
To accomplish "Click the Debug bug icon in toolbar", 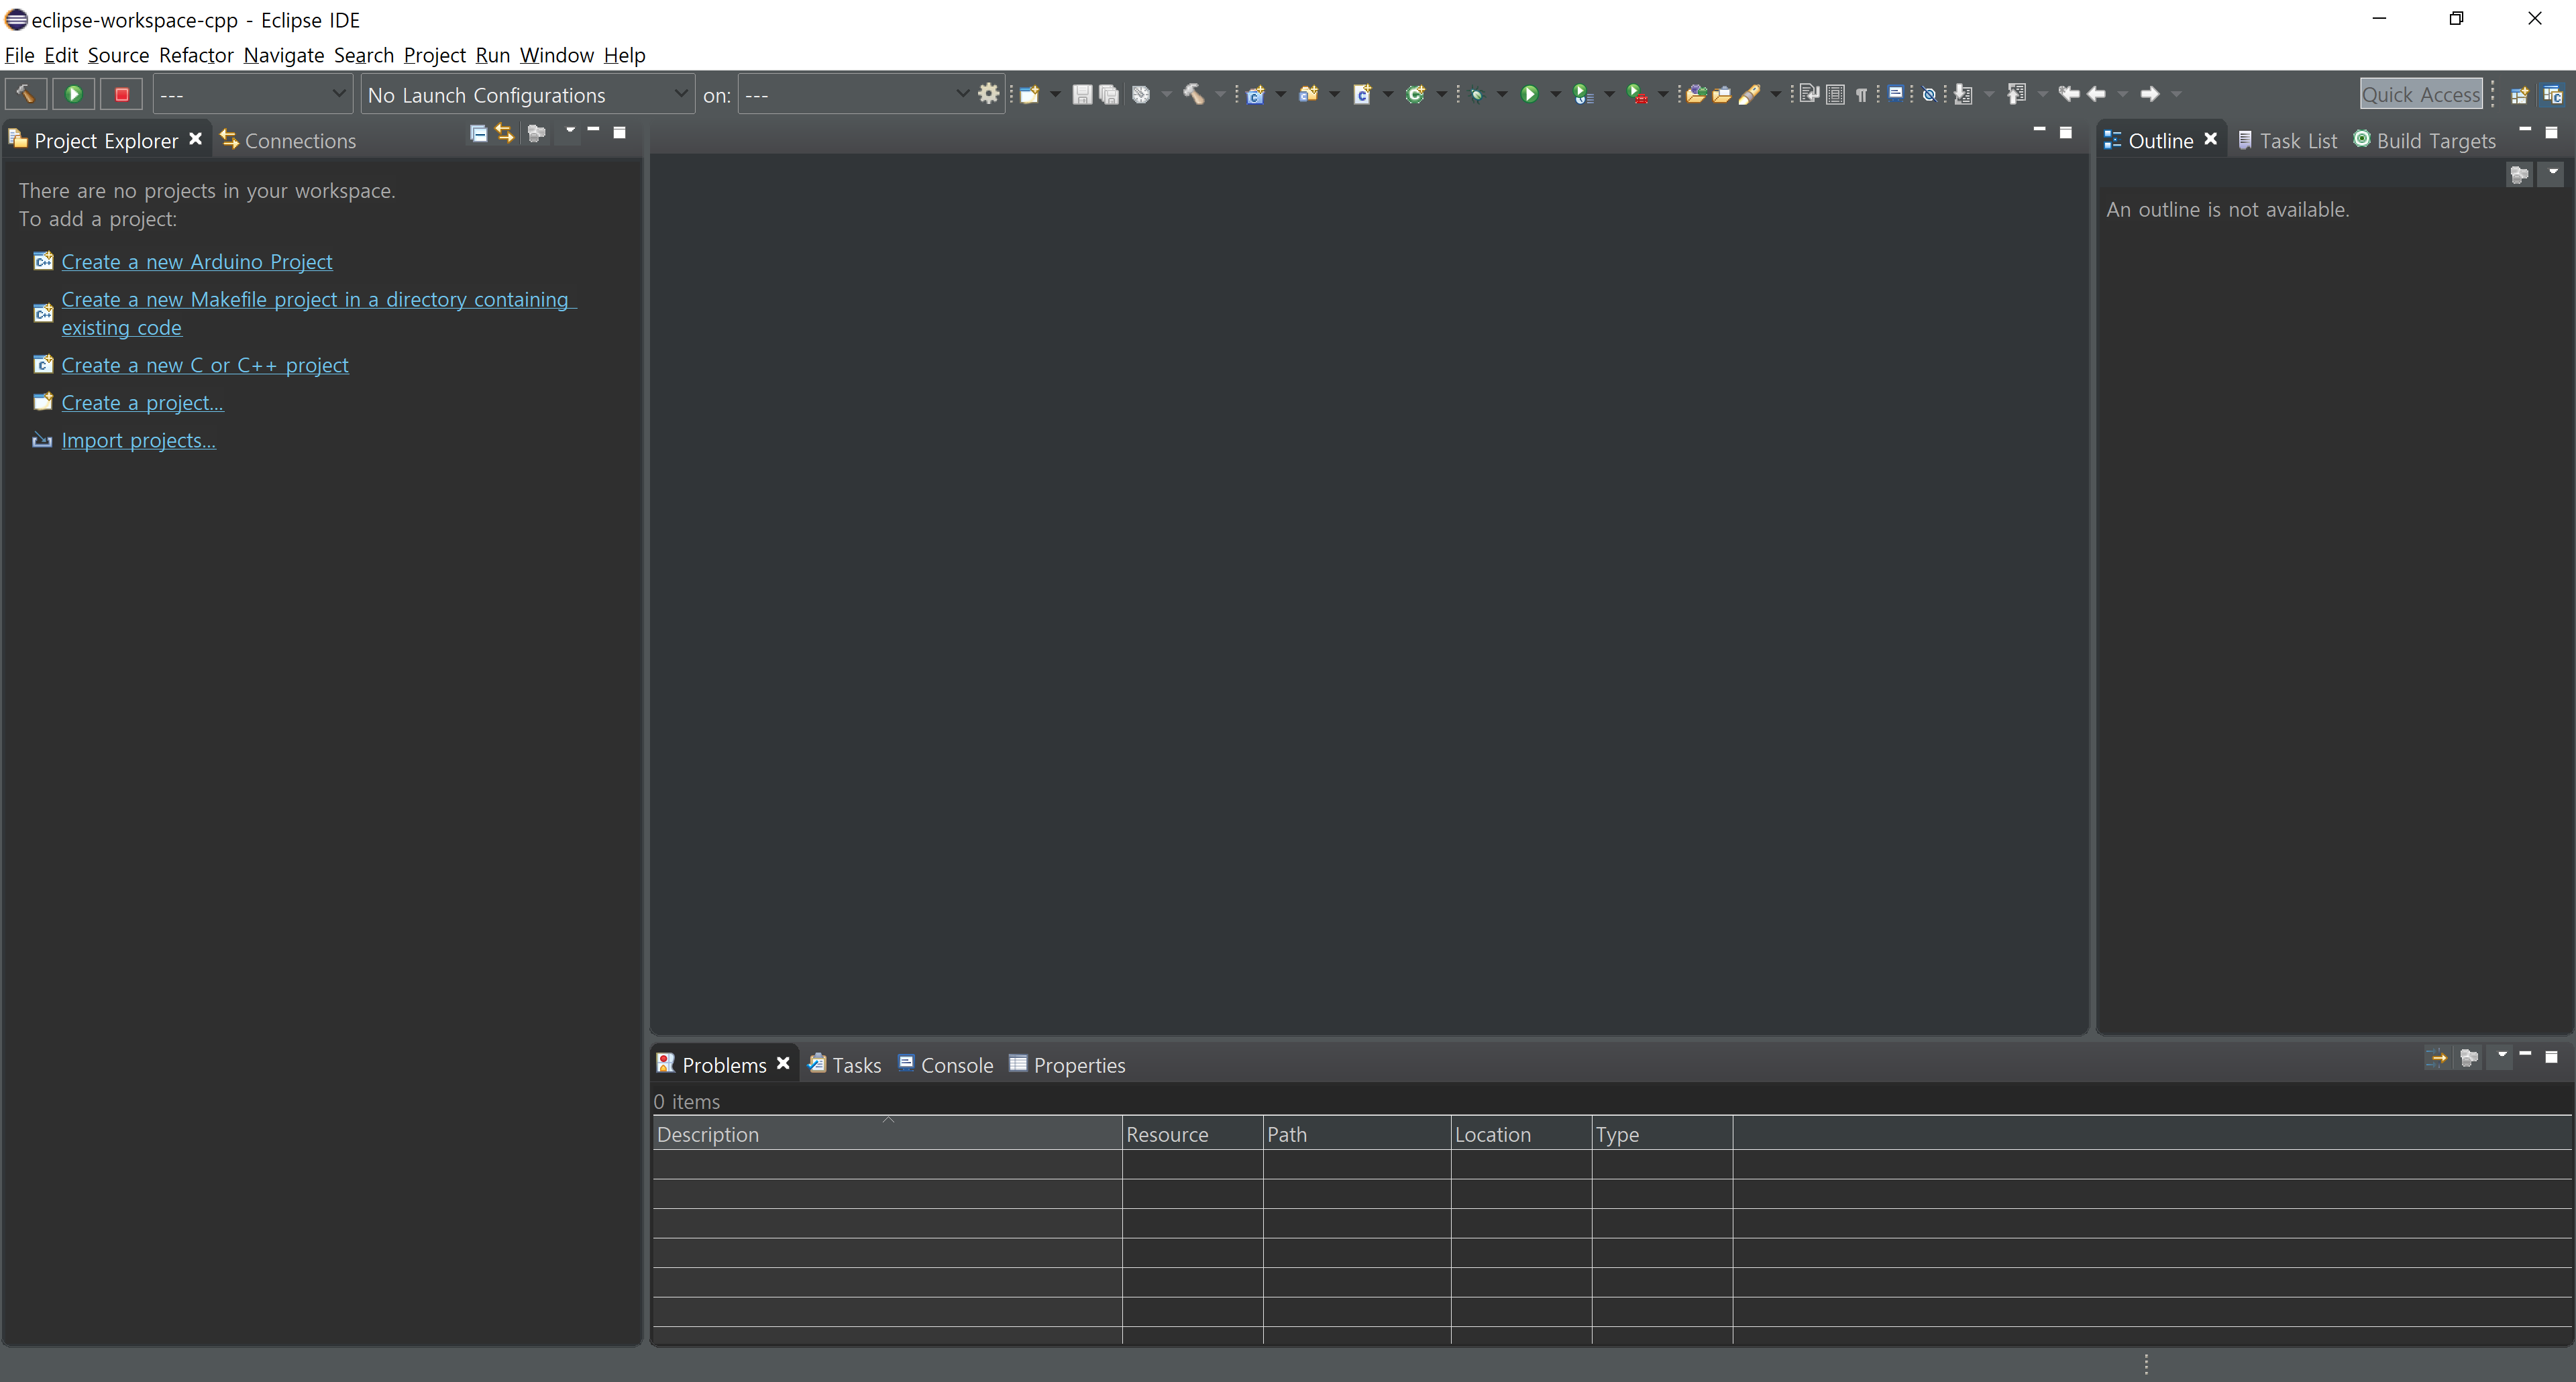I will point(1477,95).
